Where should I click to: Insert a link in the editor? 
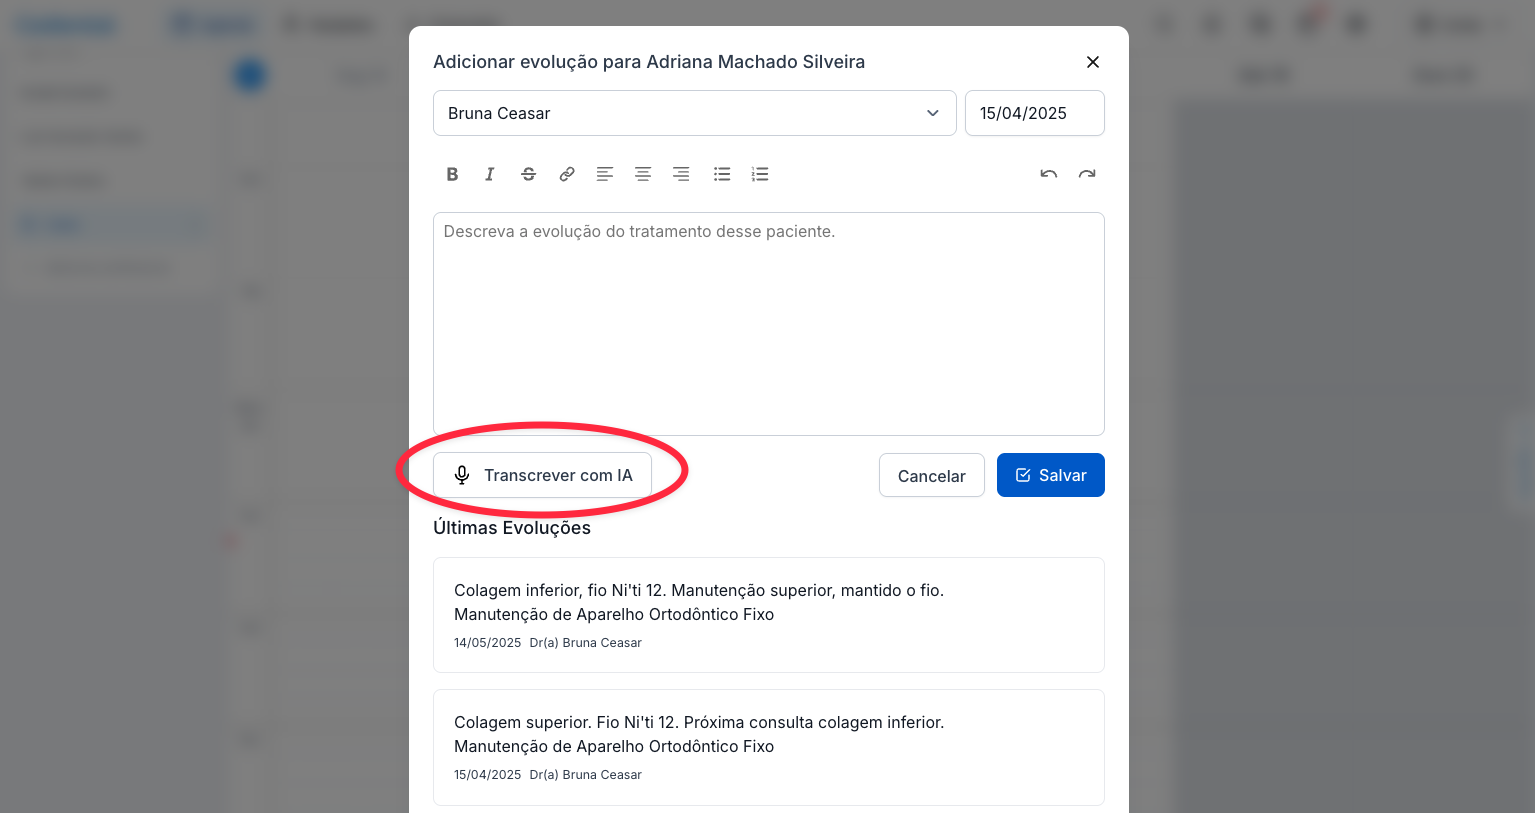click(567, 174)
